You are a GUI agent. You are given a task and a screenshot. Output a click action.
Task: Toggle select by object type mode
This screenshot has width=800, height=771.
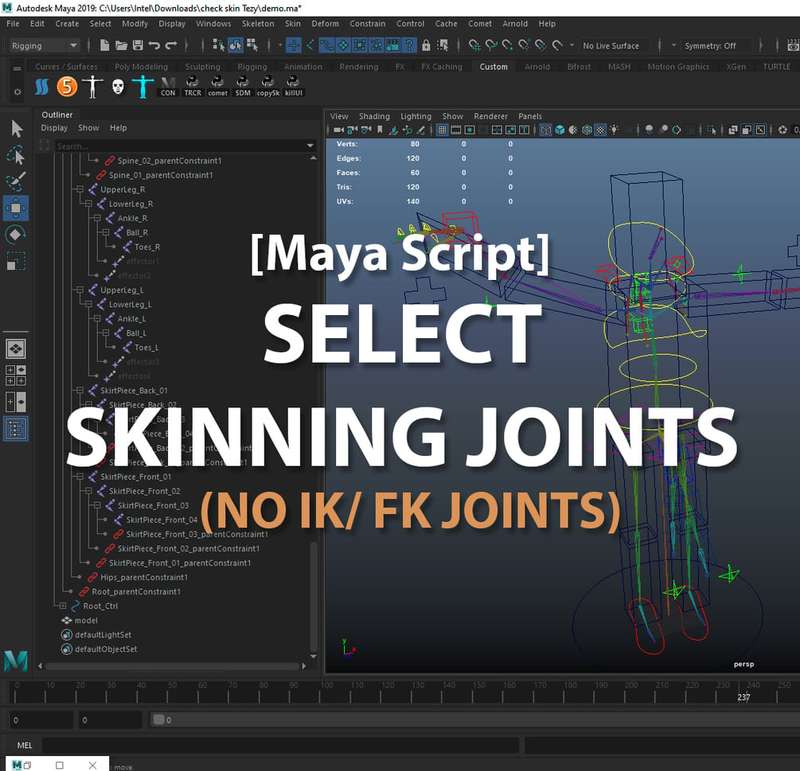(235, 45)
